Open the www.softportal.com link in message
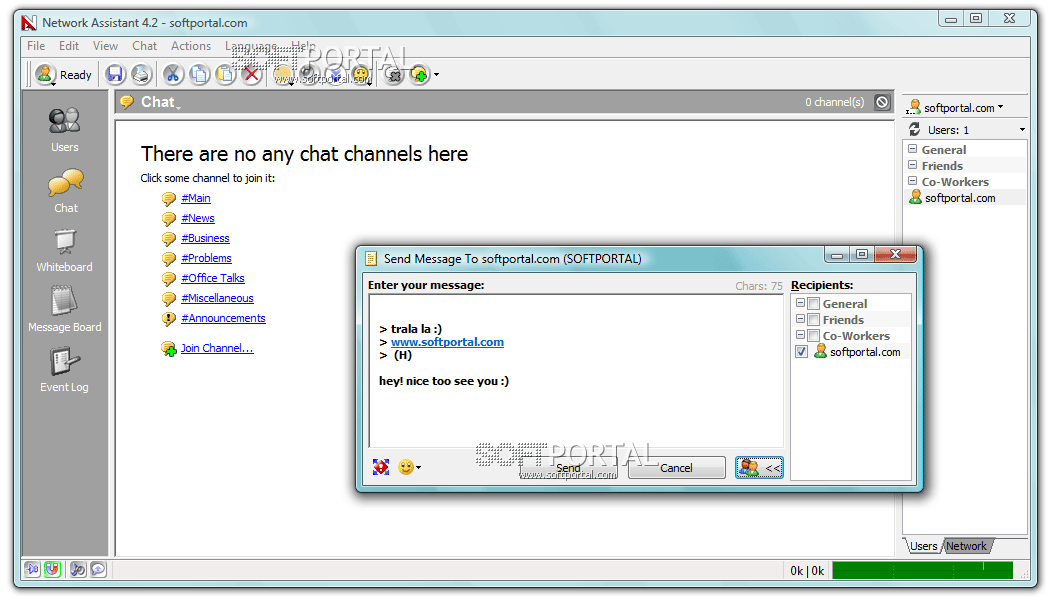Viewport: 1052px width, 598px height. 448,342
